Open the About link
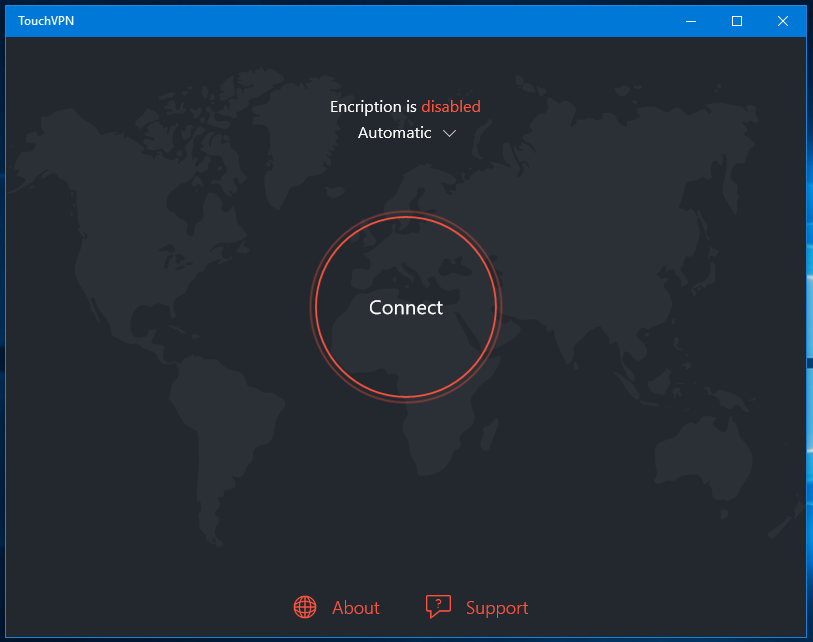The width and height of the screenshot is (813, 642). pos(356,607)
